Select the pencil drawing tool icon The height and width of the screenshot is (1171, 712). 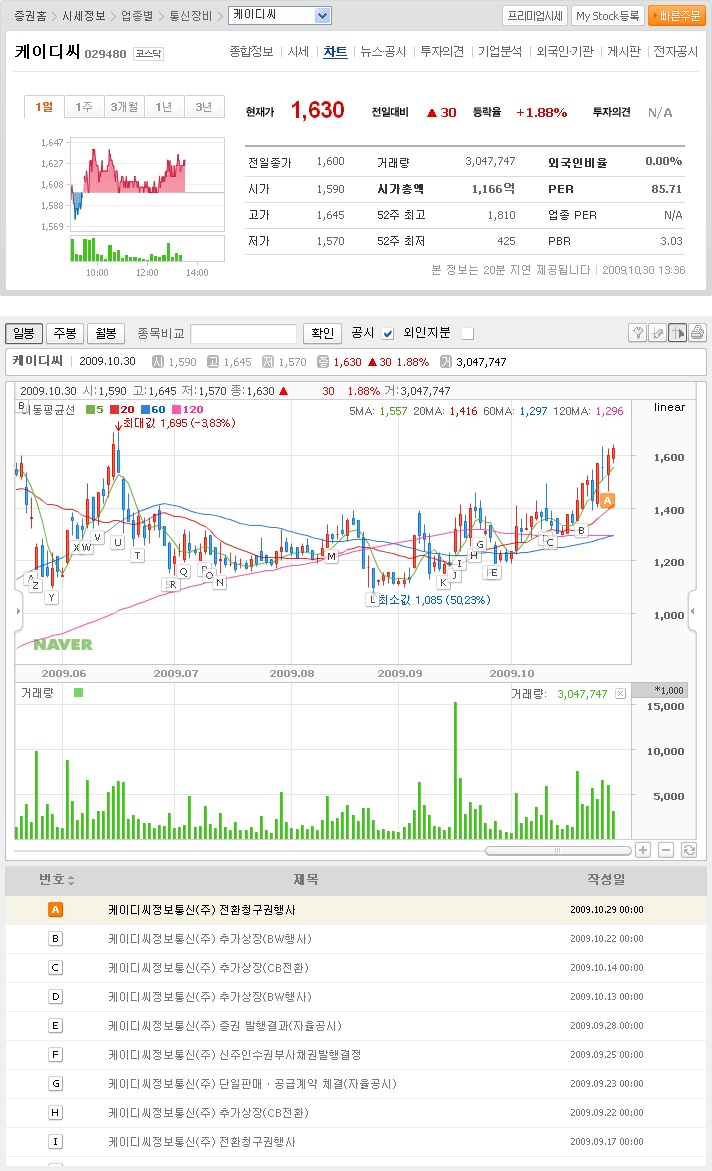coord(657,332)
